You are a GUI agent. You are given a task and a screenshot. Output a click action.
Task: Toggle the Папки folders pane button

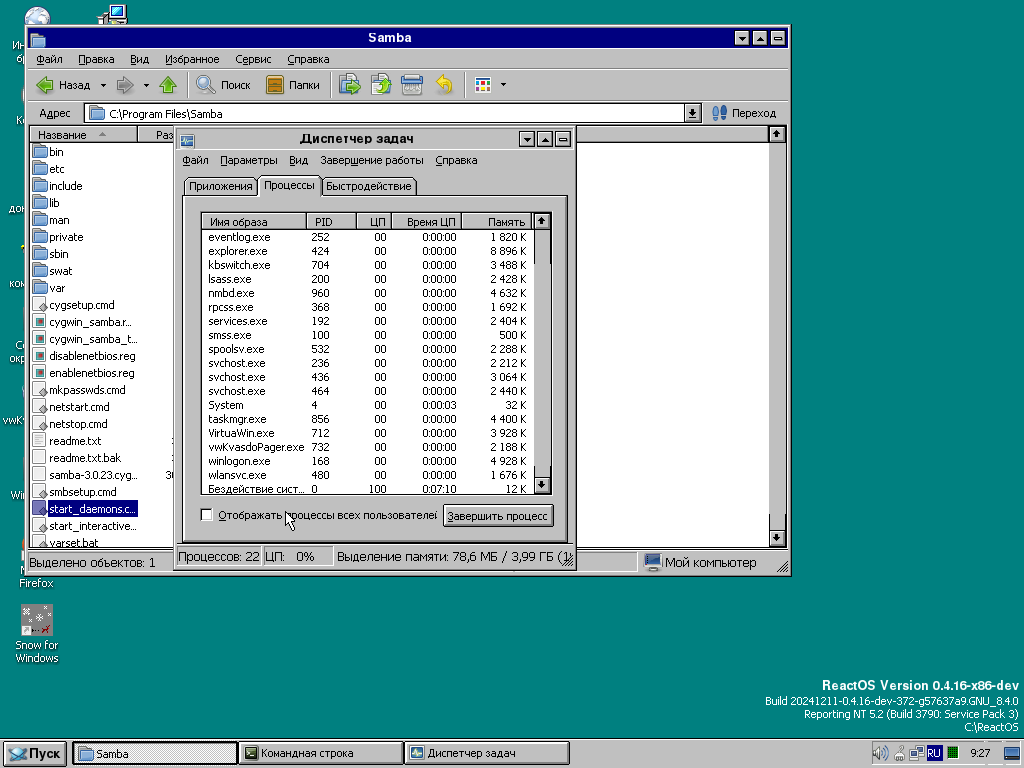click(x=293, y=85)
